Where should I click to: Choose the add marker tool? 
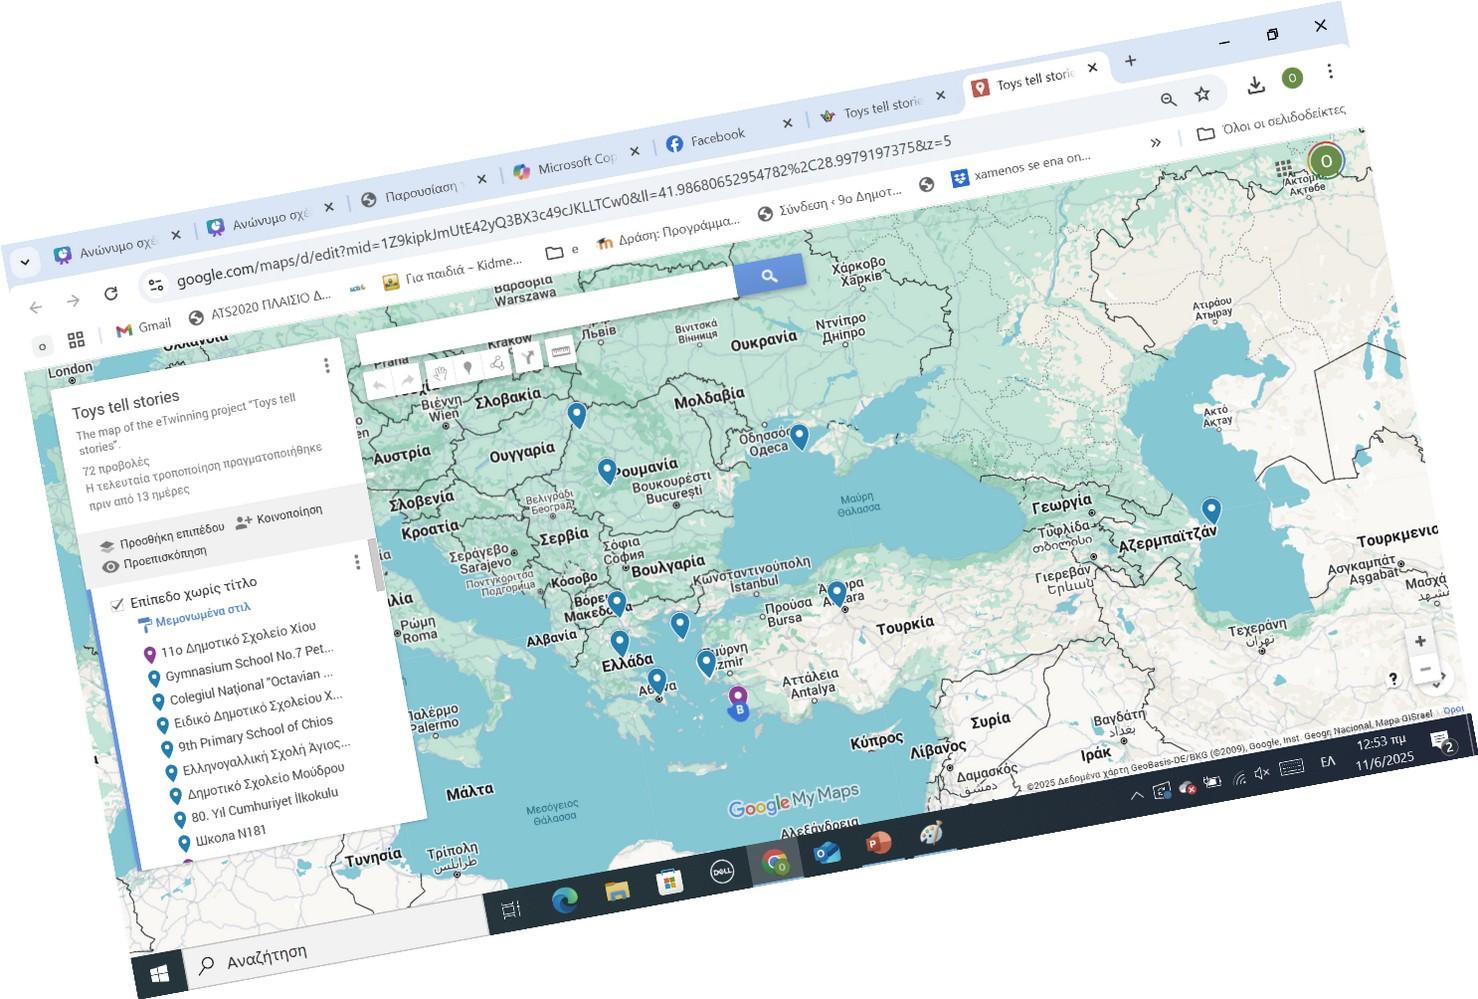tap(467, 368)
